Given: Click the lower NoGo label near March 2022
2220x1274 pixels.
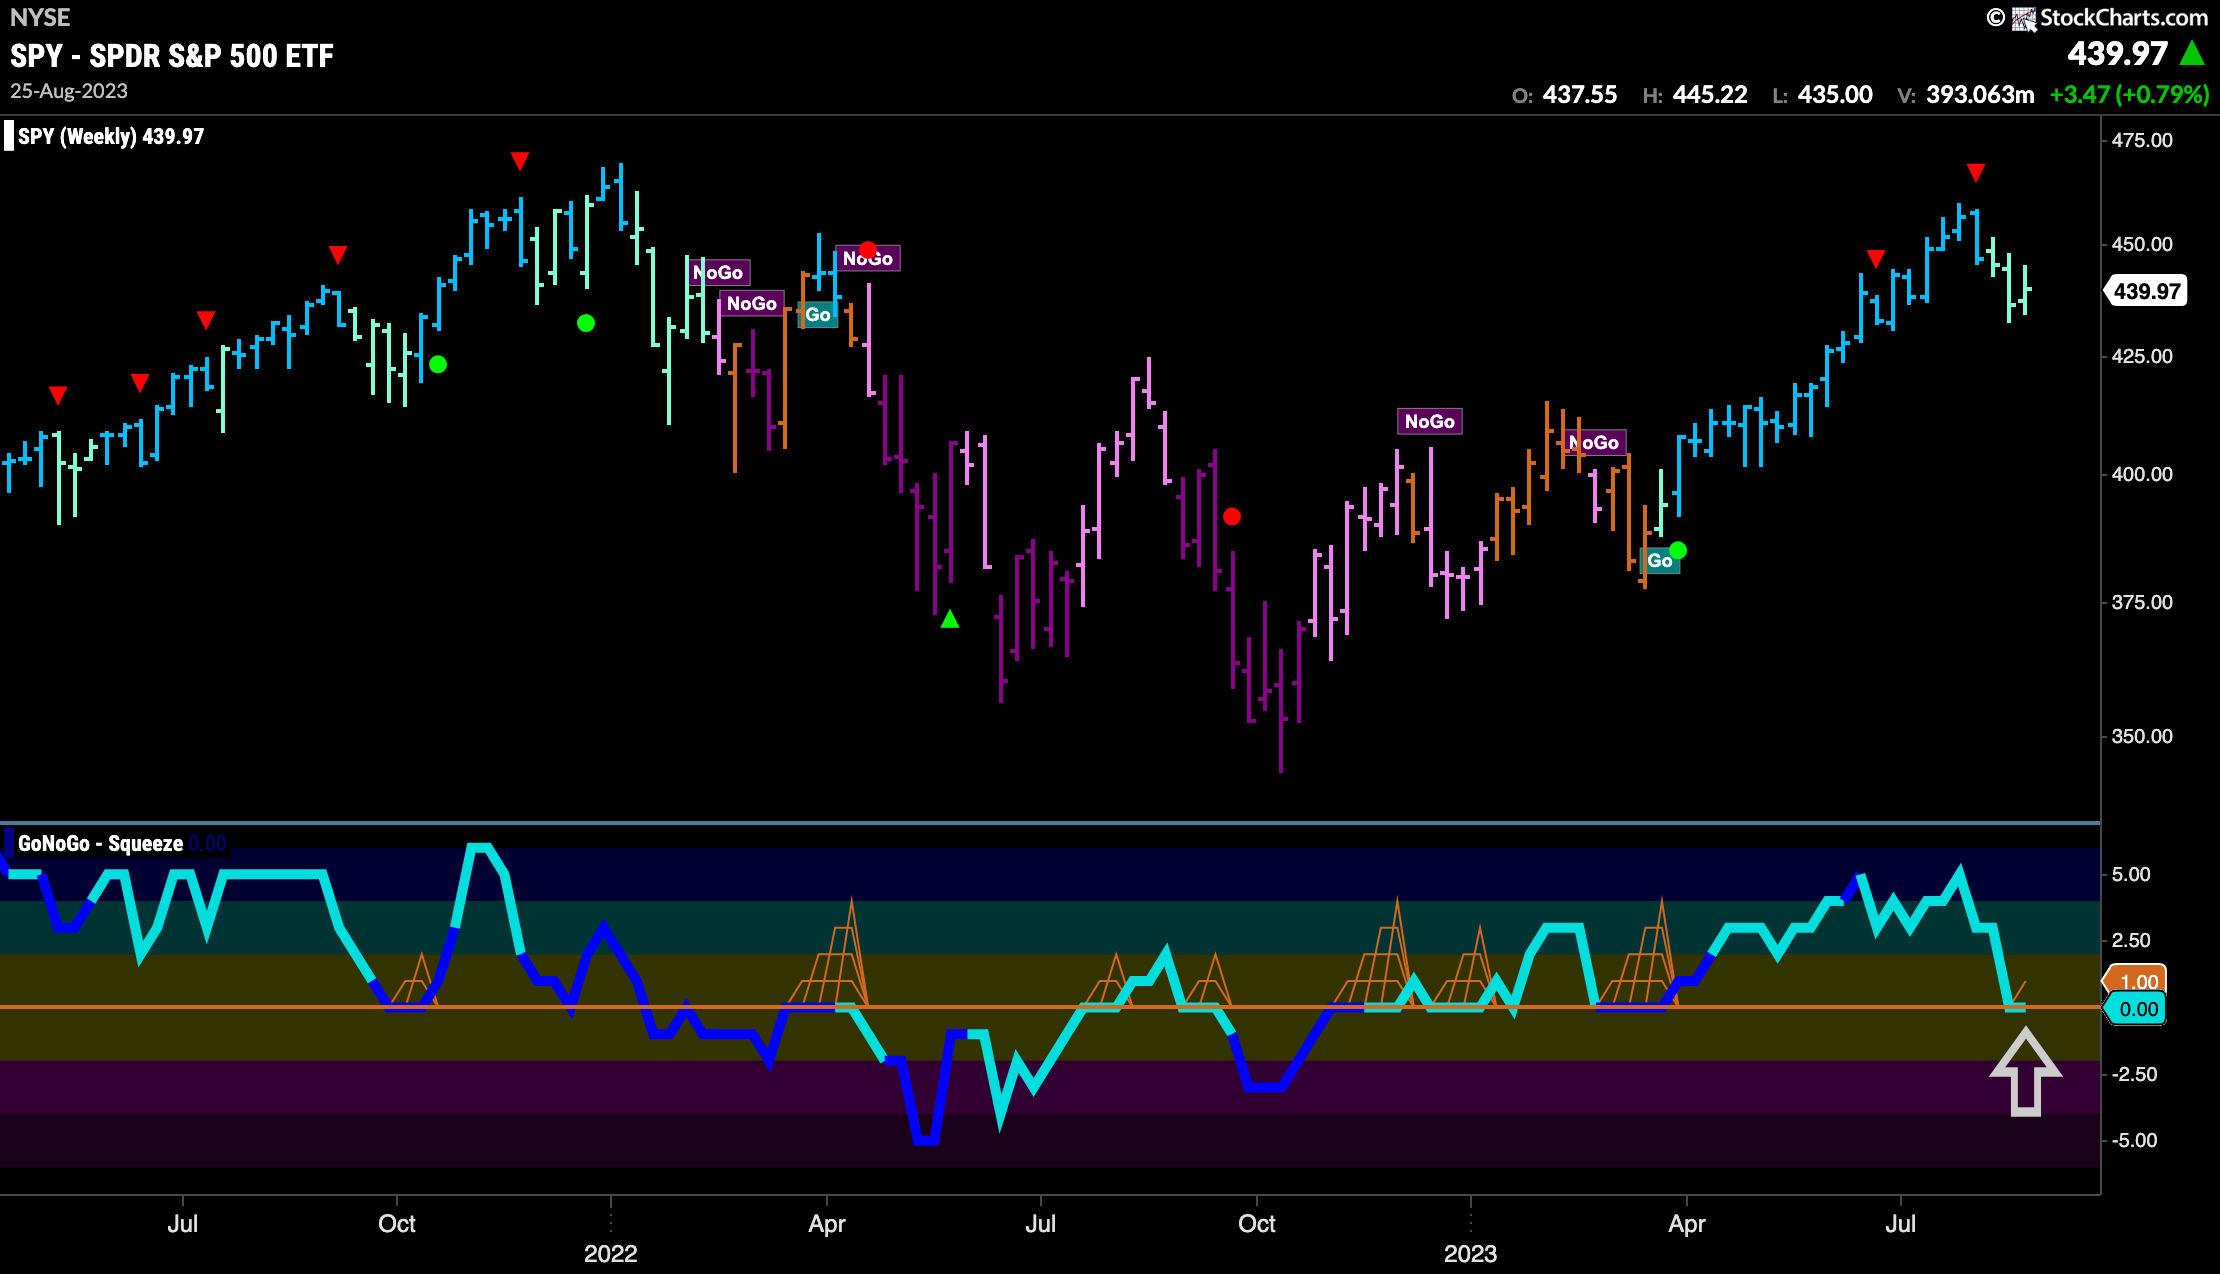Looking at the screenshot, I should (752, 304).
